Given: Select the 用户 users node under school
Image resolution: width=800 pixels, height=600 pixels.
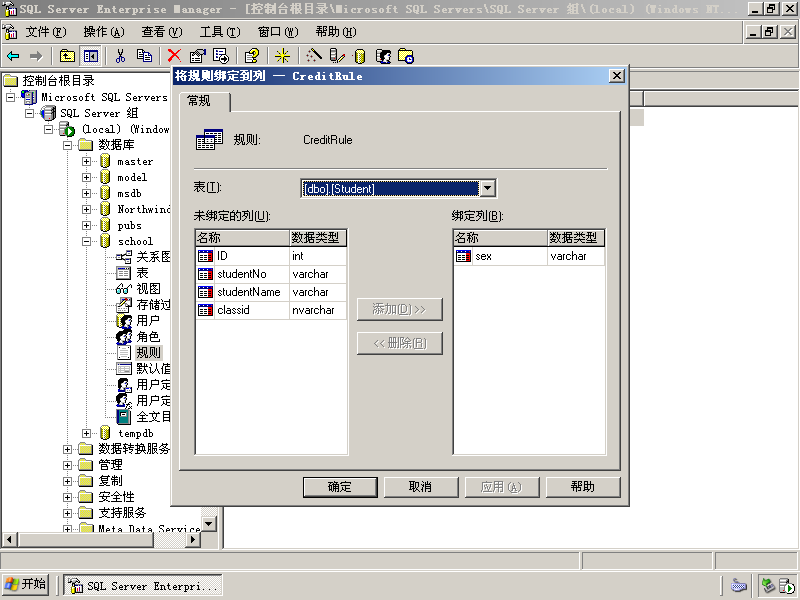Looking at the screenshot, I should pos(148,320).
